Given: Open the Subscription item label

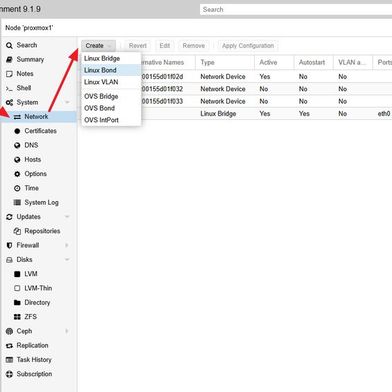Looking at the screenshot, I should 34,374.
